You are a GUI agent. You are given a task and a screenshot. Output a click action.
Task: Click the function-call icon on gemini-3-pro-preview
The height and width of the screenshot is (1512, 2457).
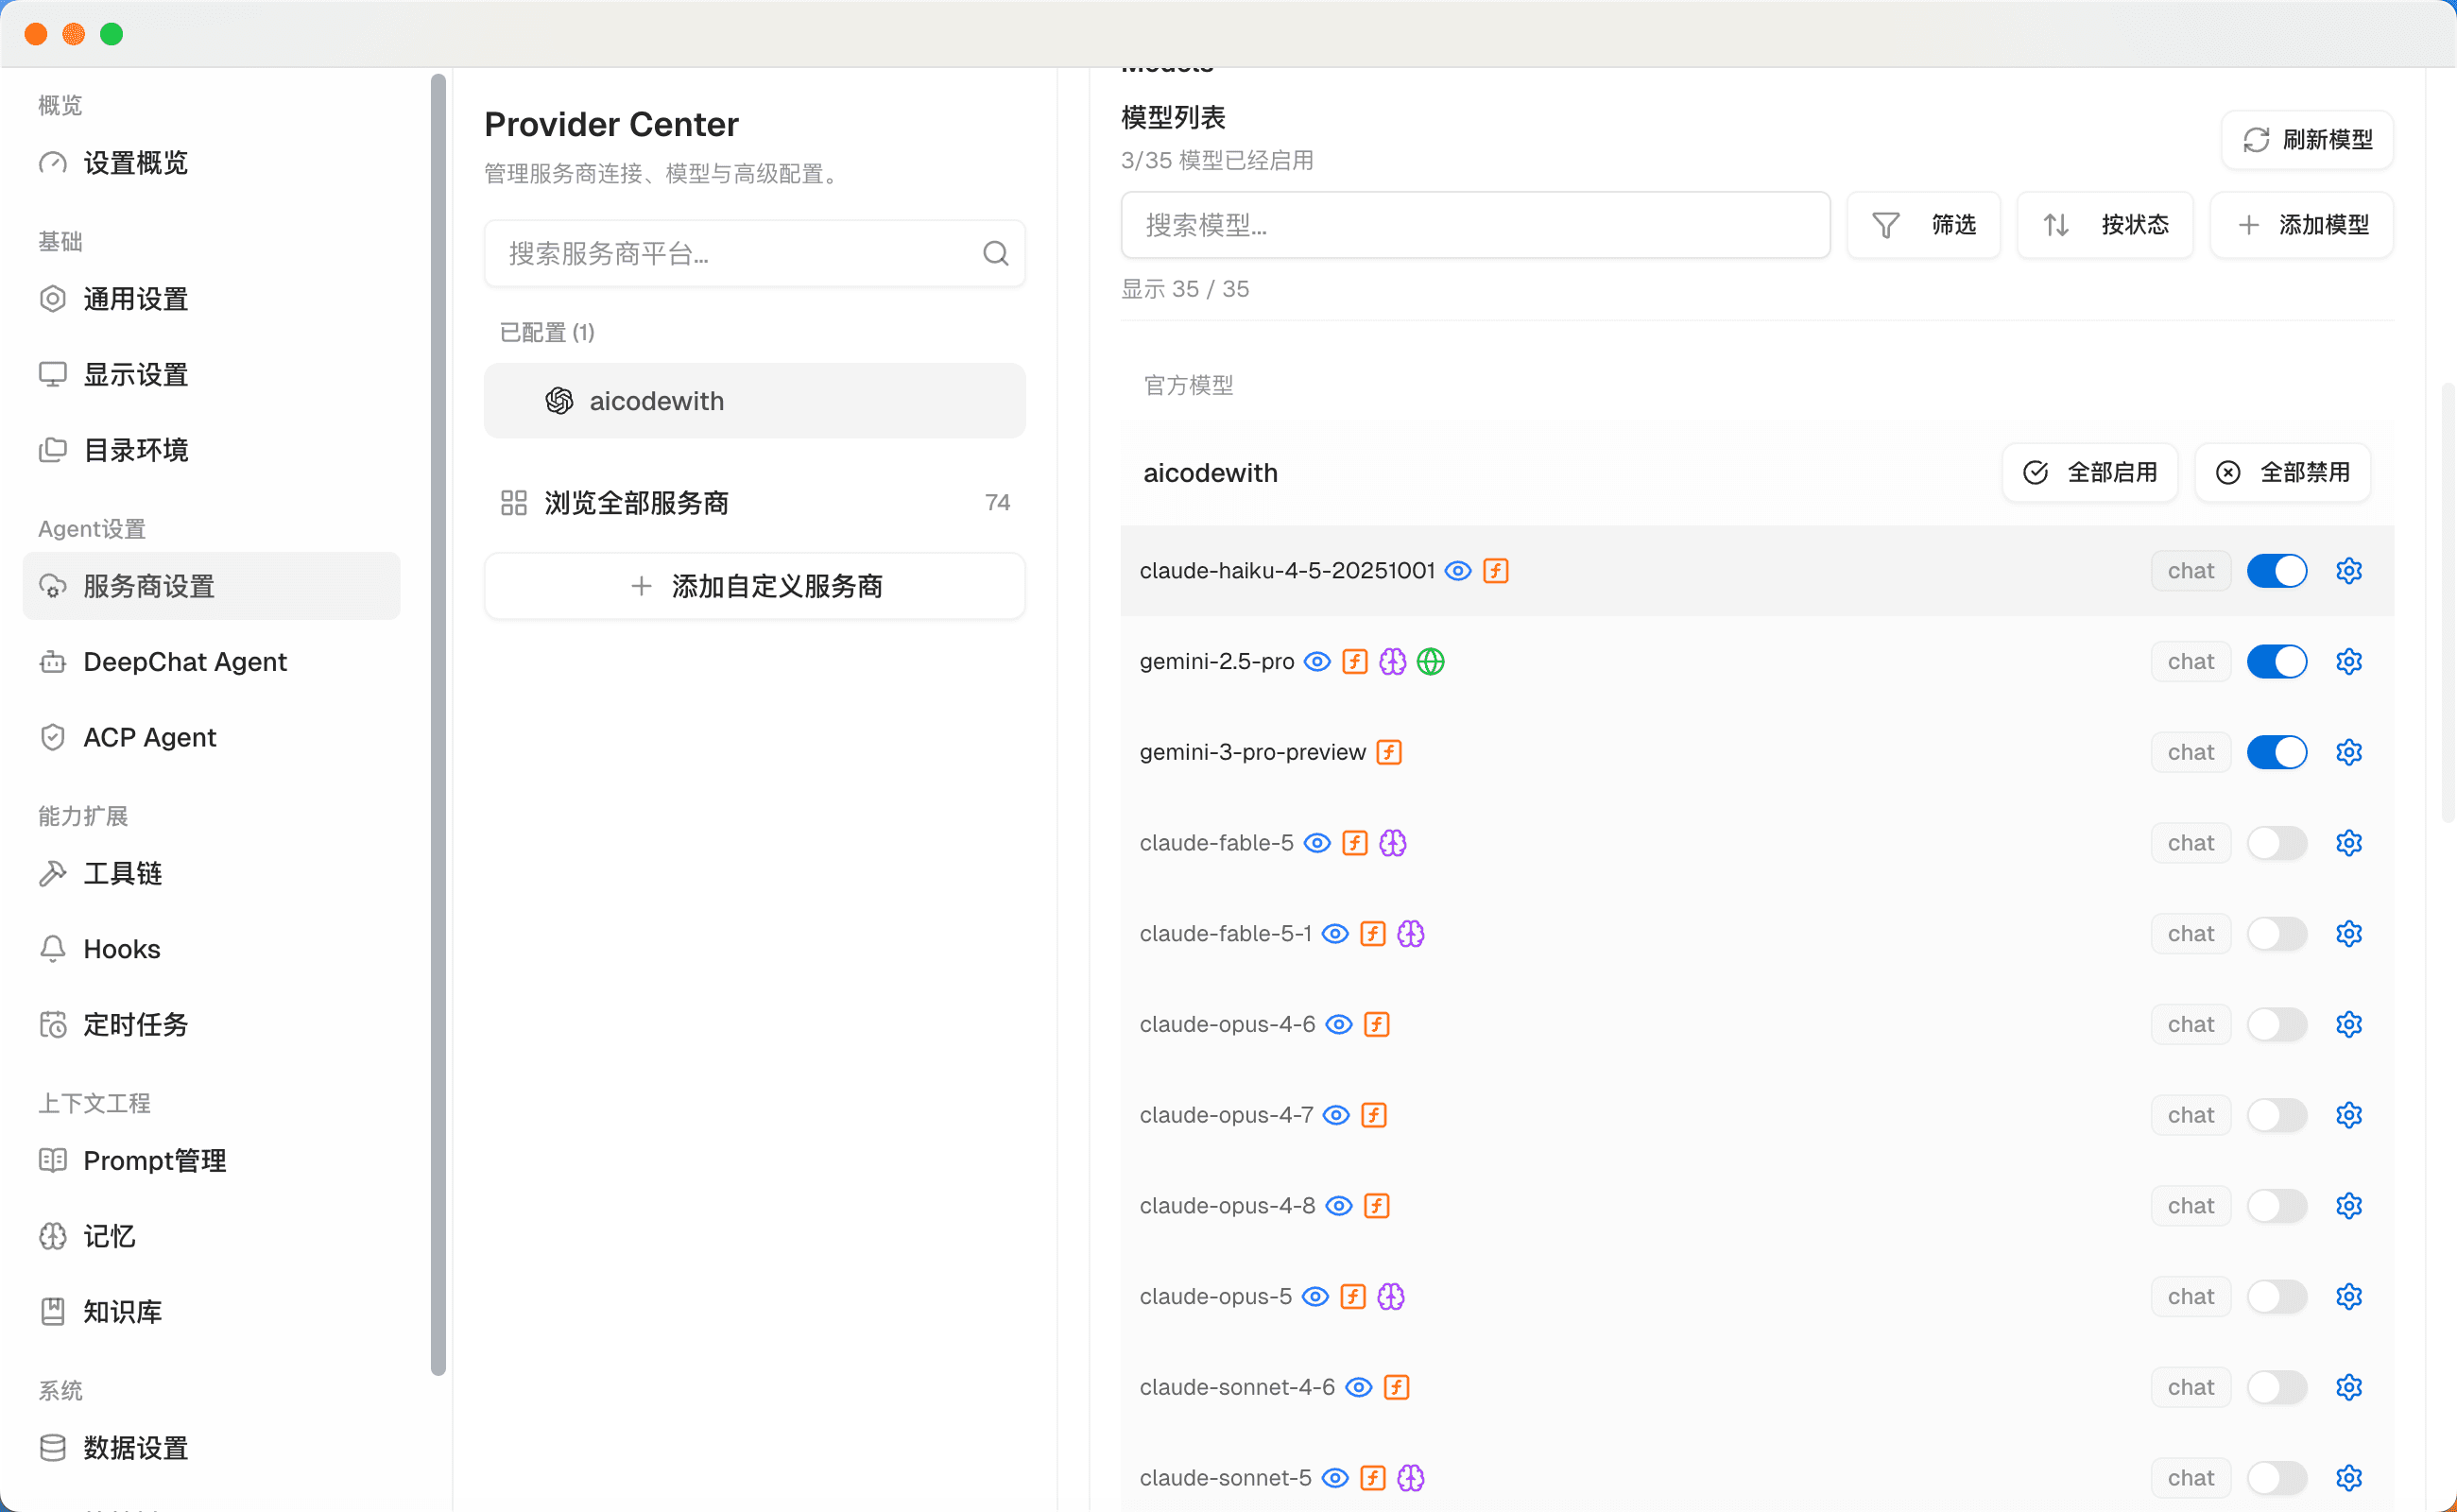1388,752
